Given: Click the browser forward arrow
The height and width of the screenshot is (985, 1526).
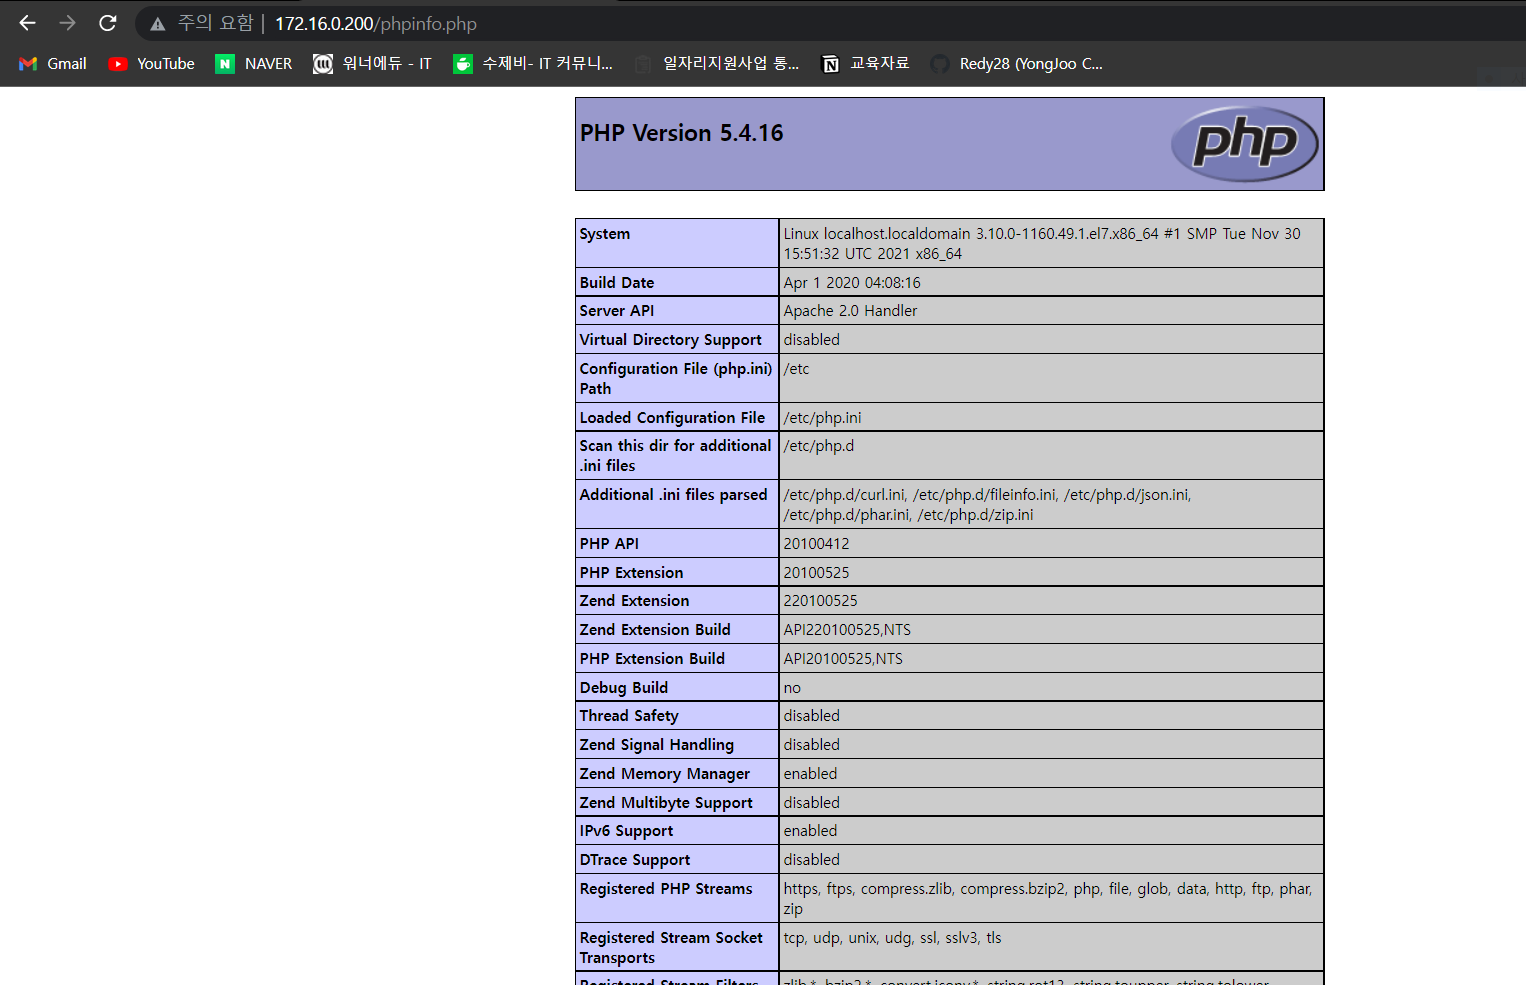Looking at the screenshot, I should point(67,23).
